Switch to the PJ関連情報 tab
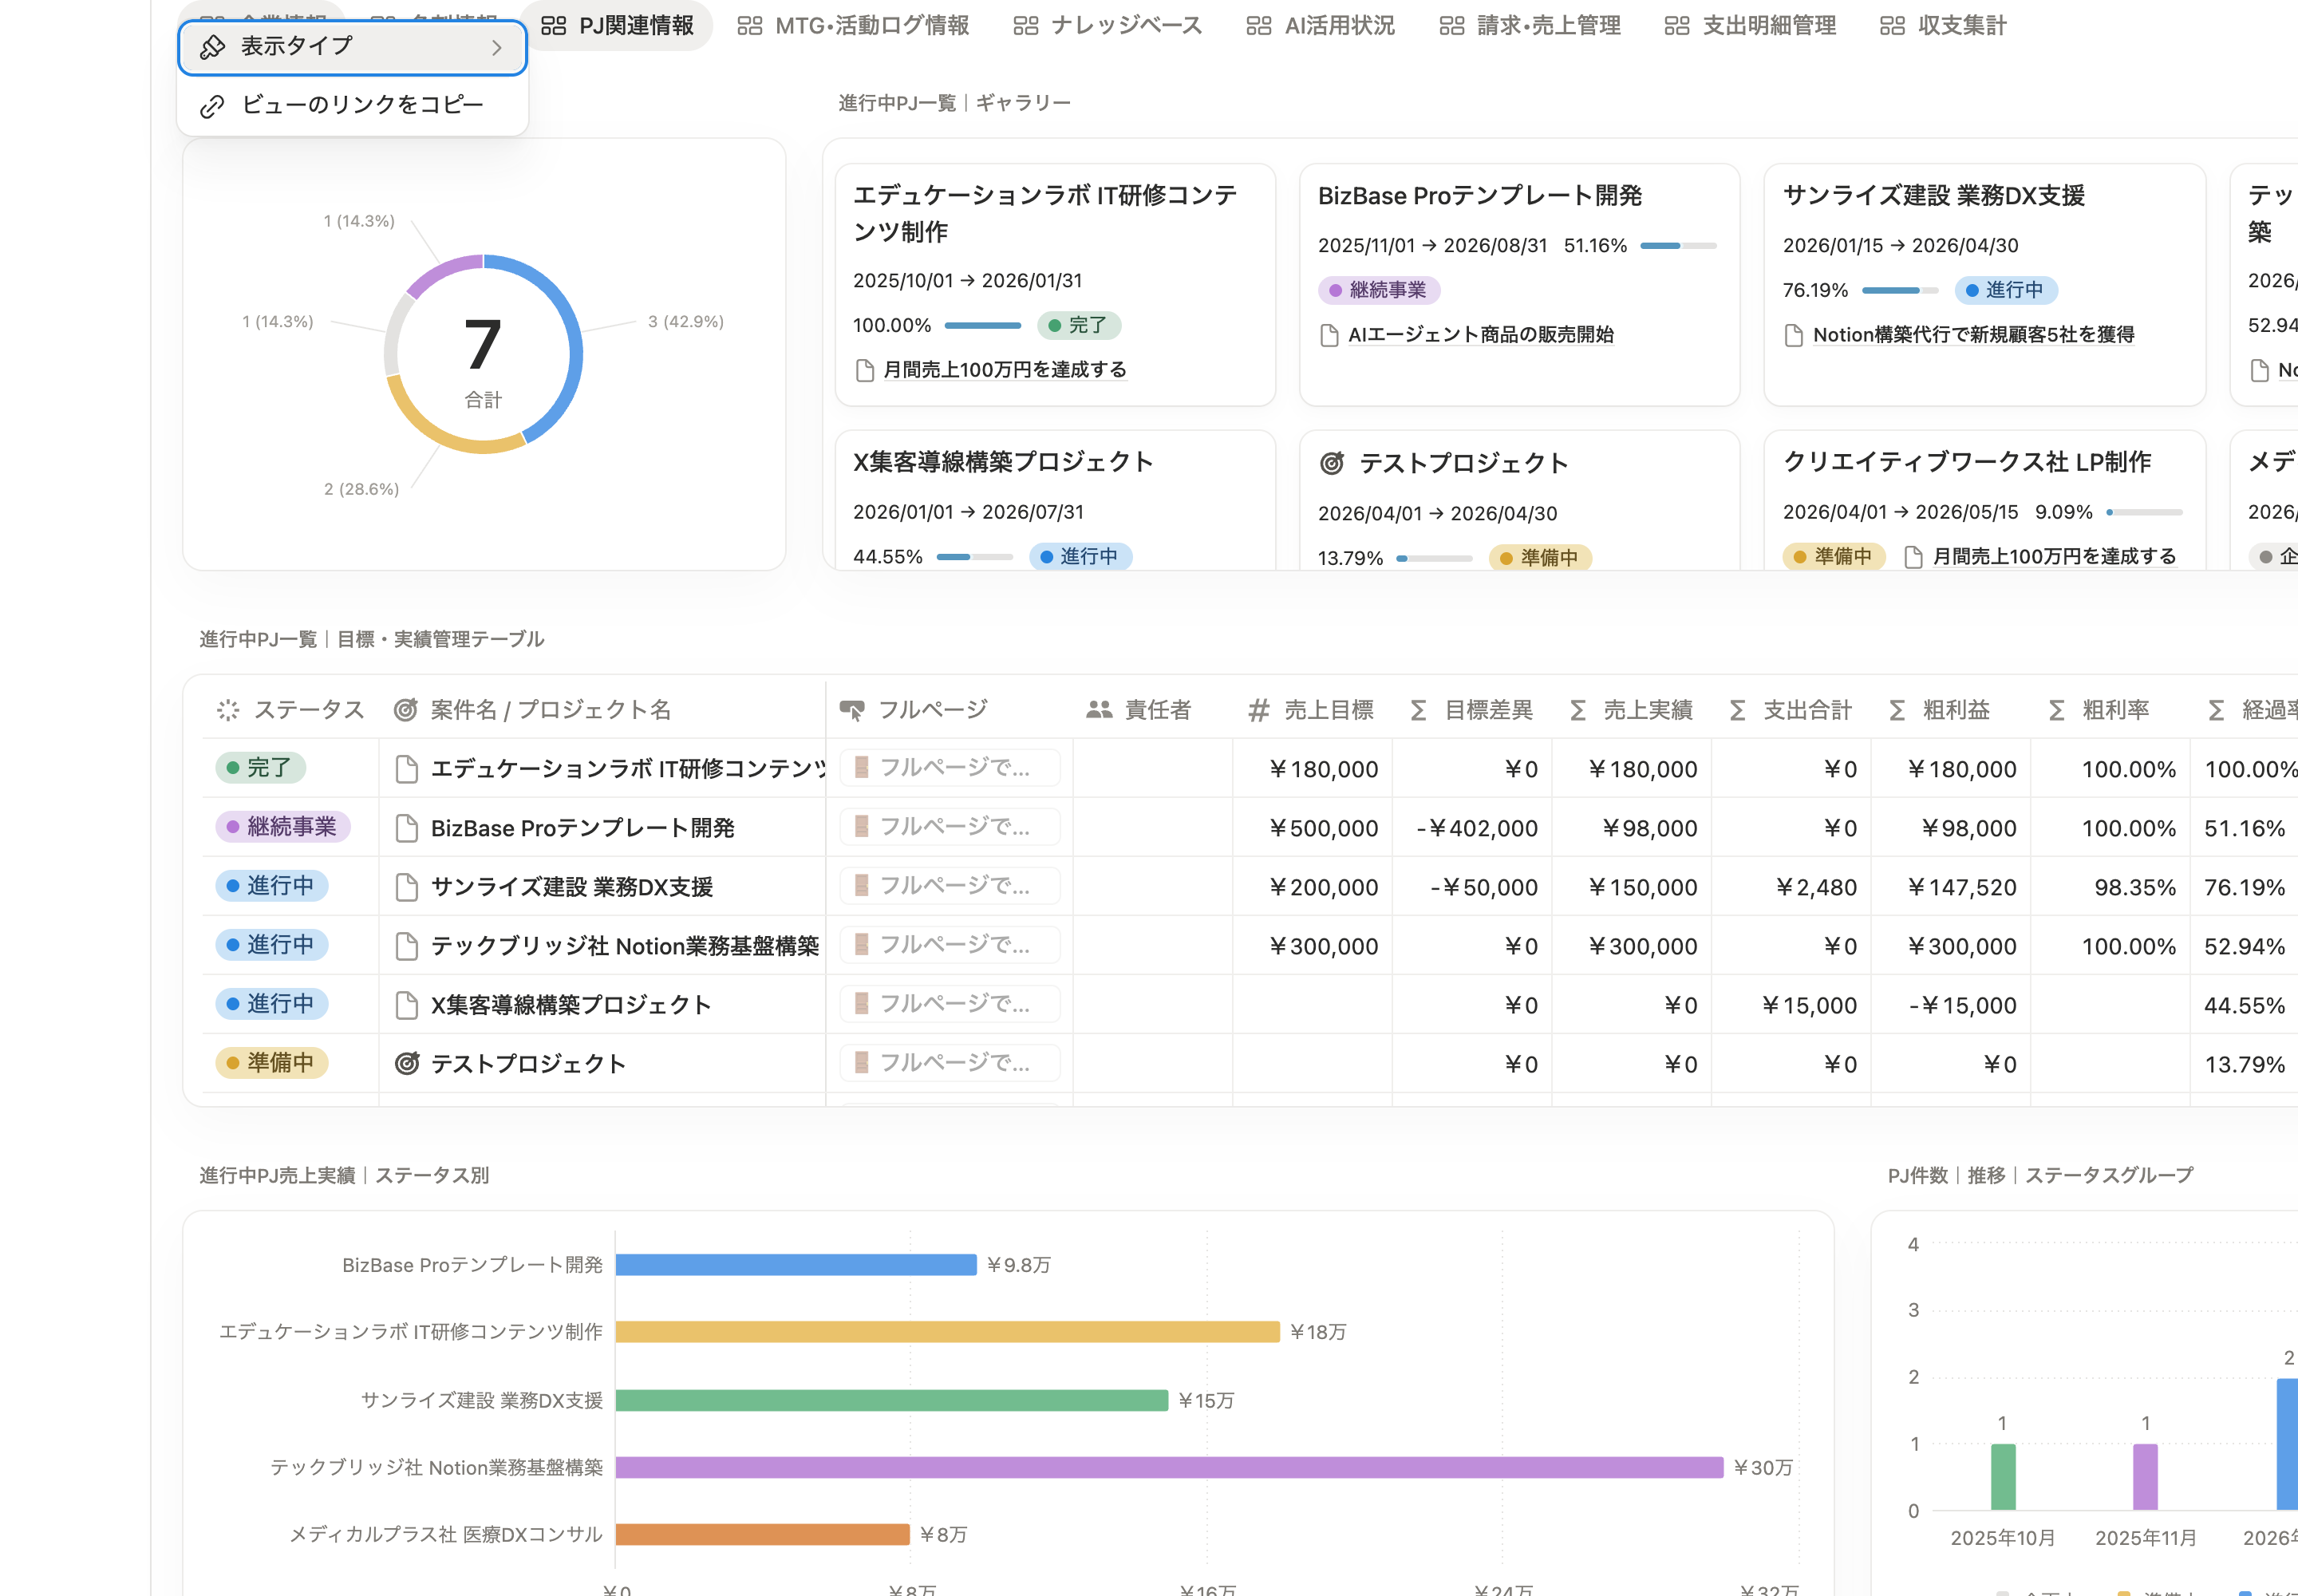The width and height of the screenshot is (2298, 1596). (617, 25)
